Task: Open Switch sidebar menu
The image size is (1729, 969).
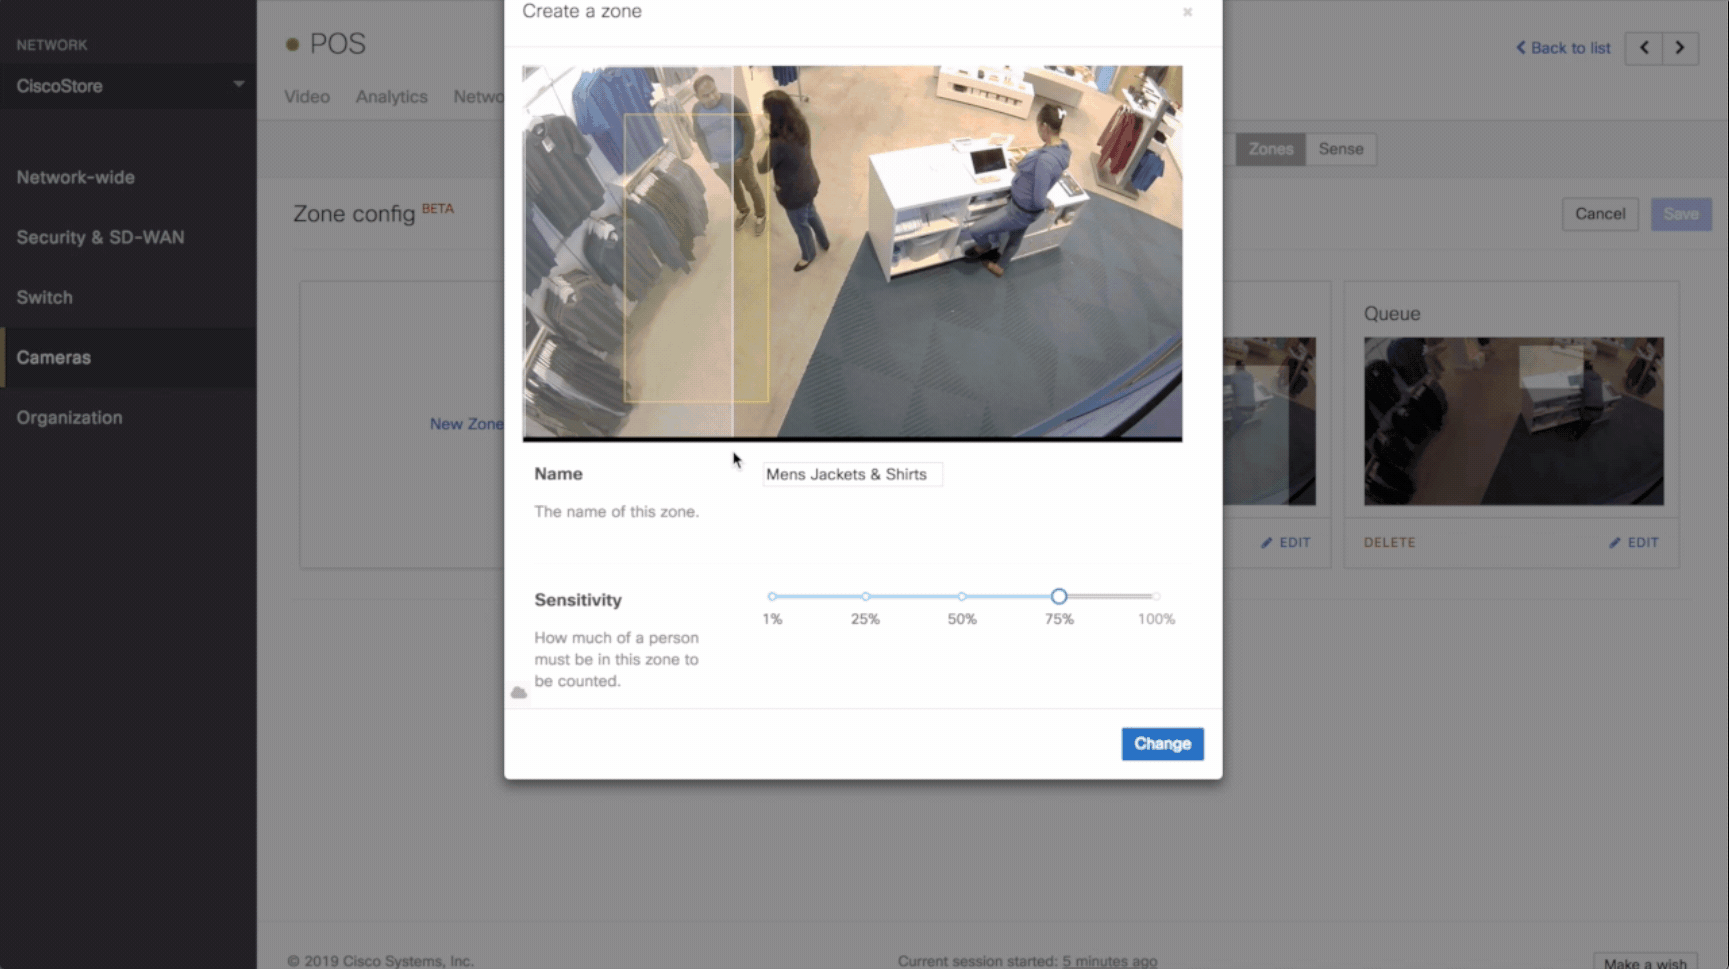Action: tap(44, 297)
